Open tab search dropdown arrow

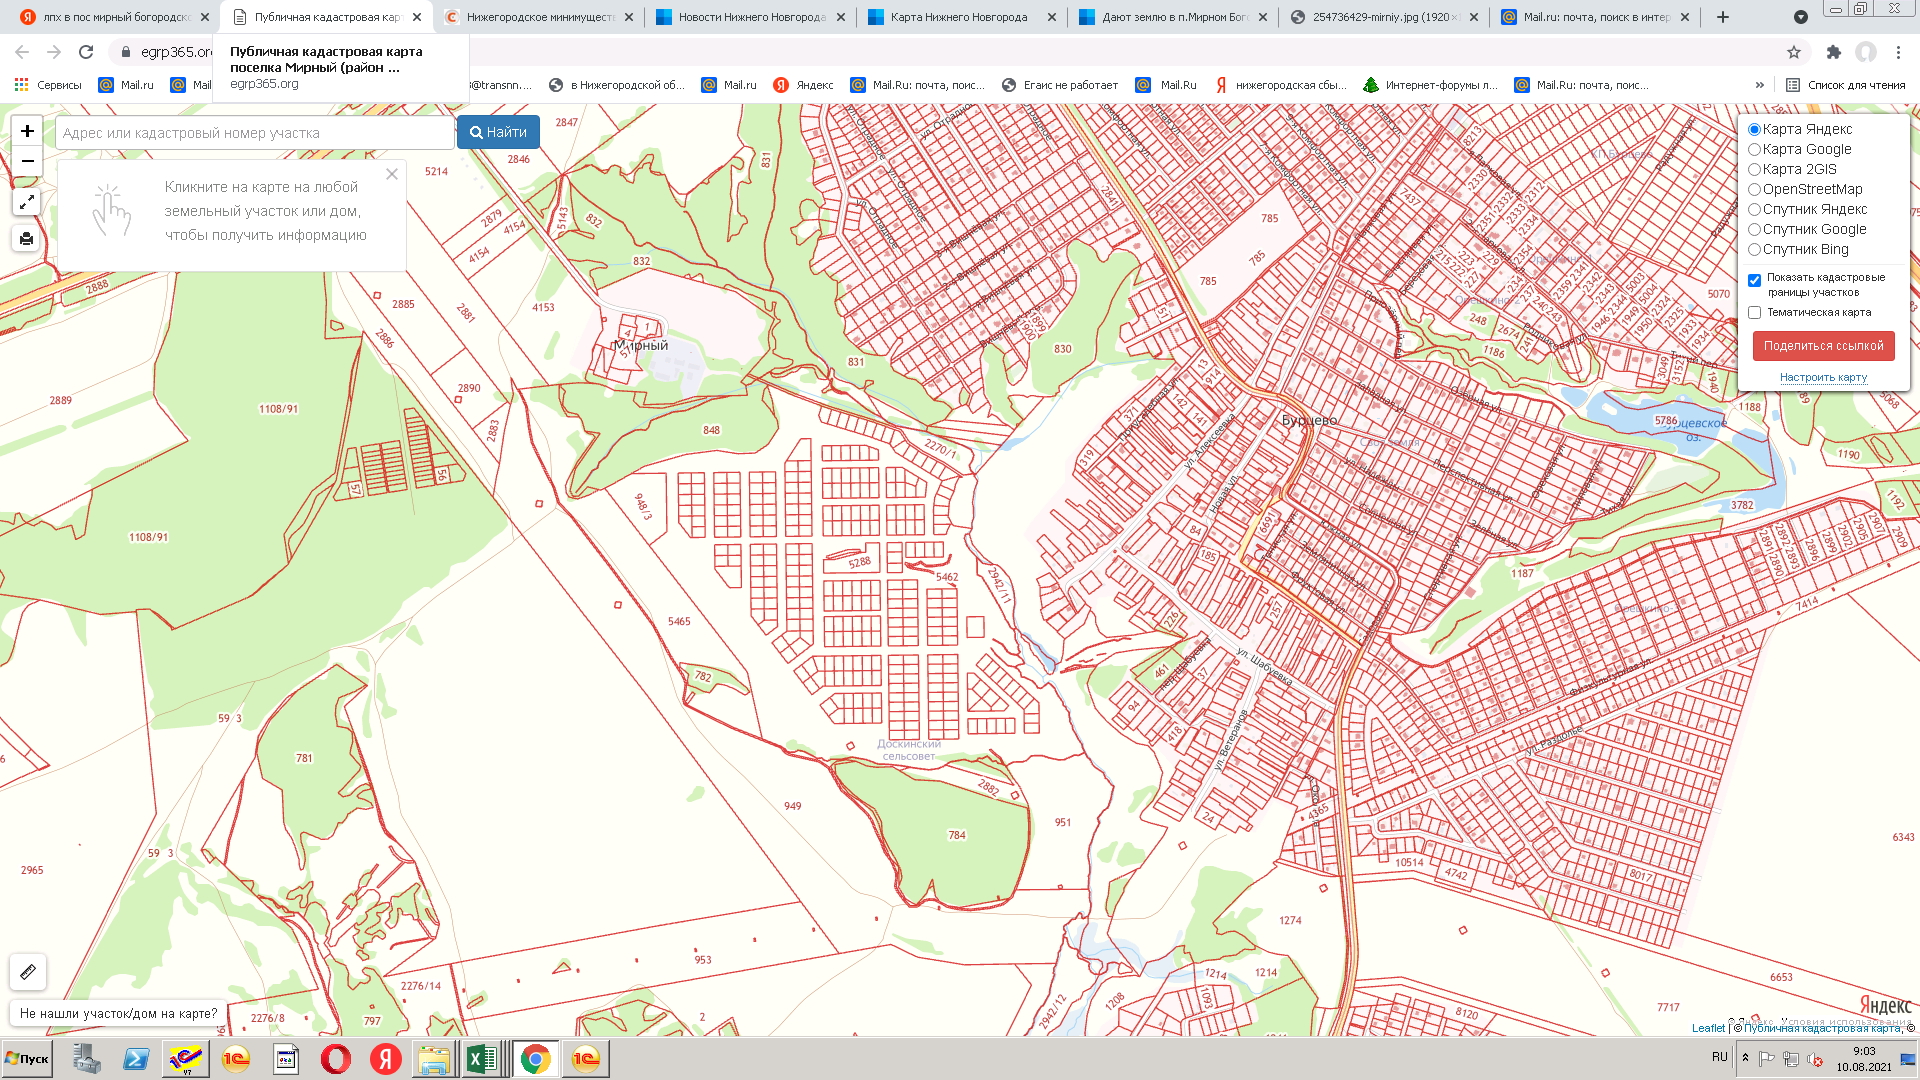coord(1801,17)
